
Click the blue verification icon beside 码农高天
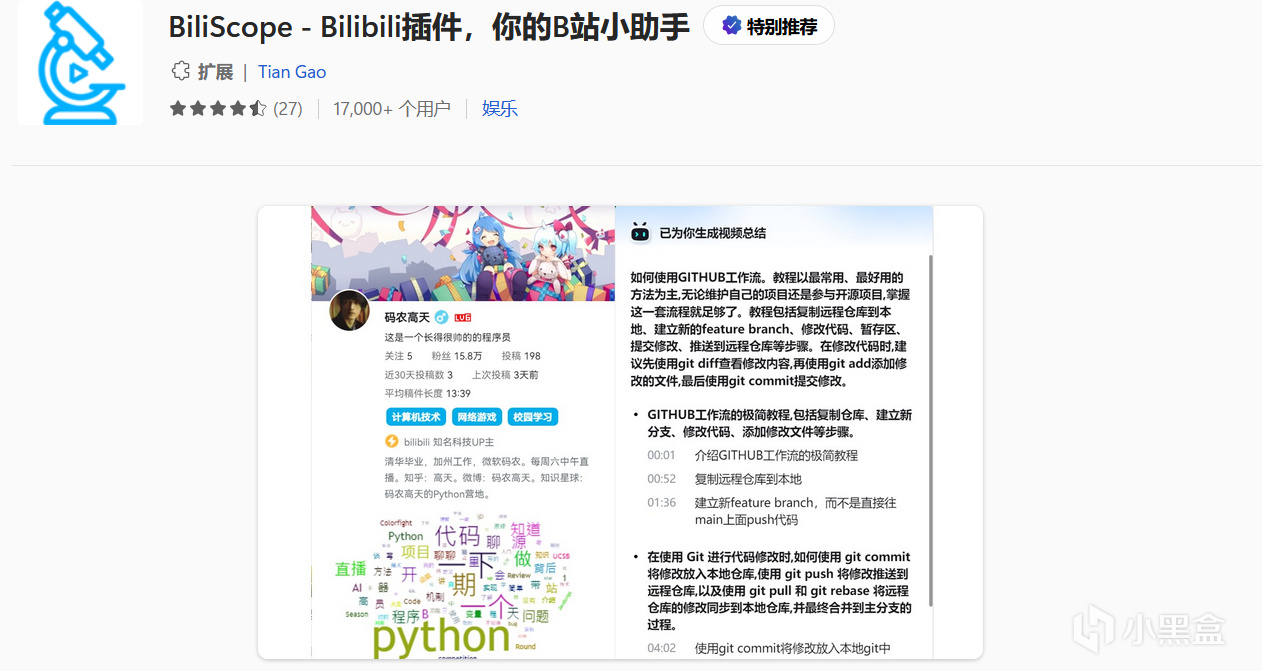click(x=441, y=317)
